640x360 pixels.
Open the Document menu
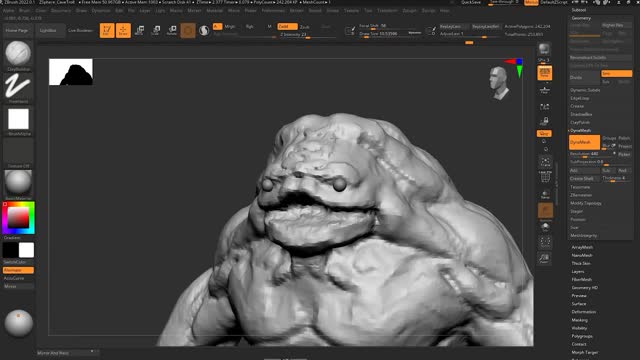61,11
